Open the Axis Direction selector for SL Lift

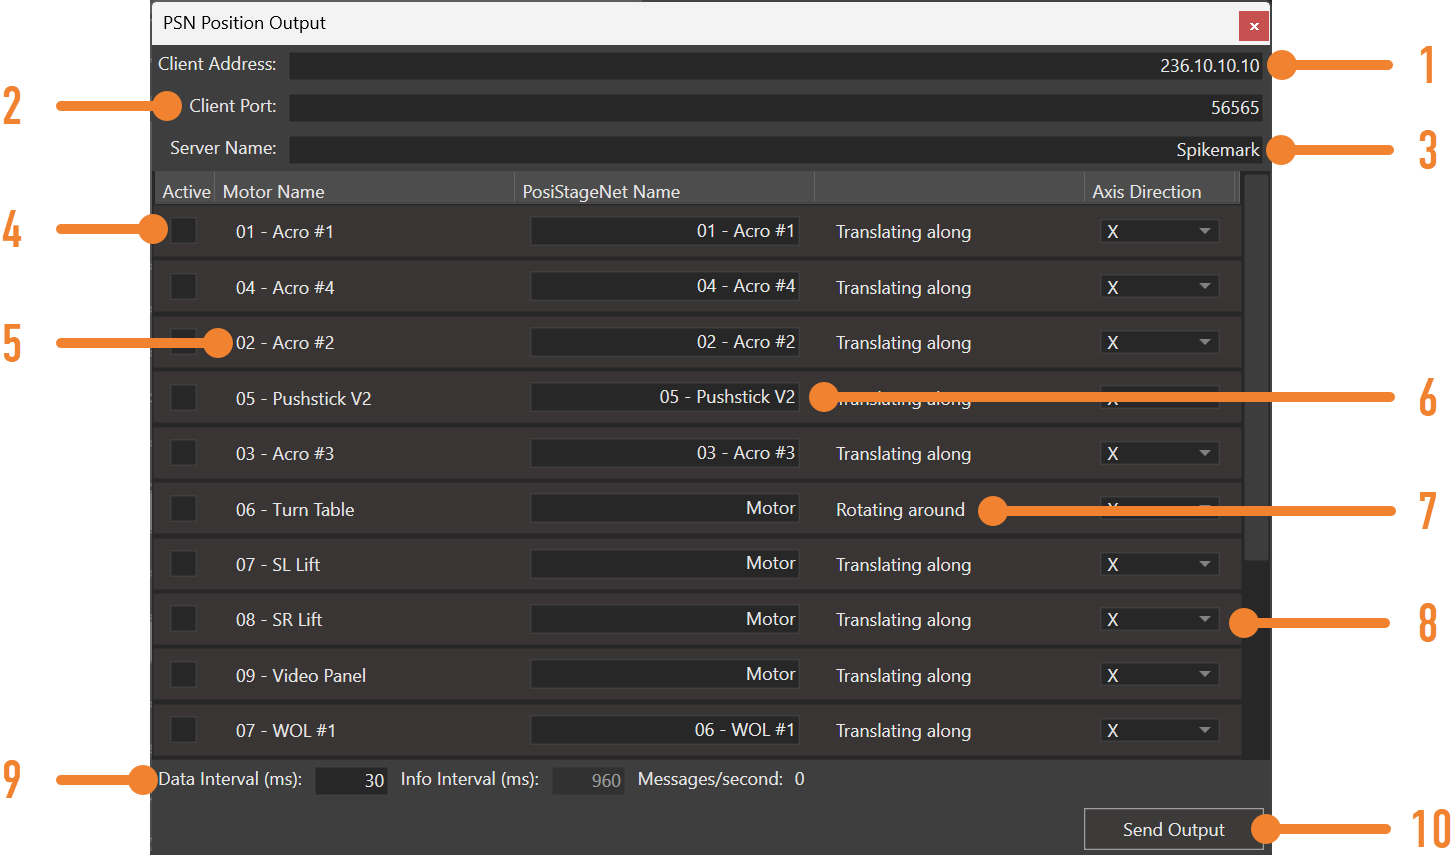pos(1158,563)
